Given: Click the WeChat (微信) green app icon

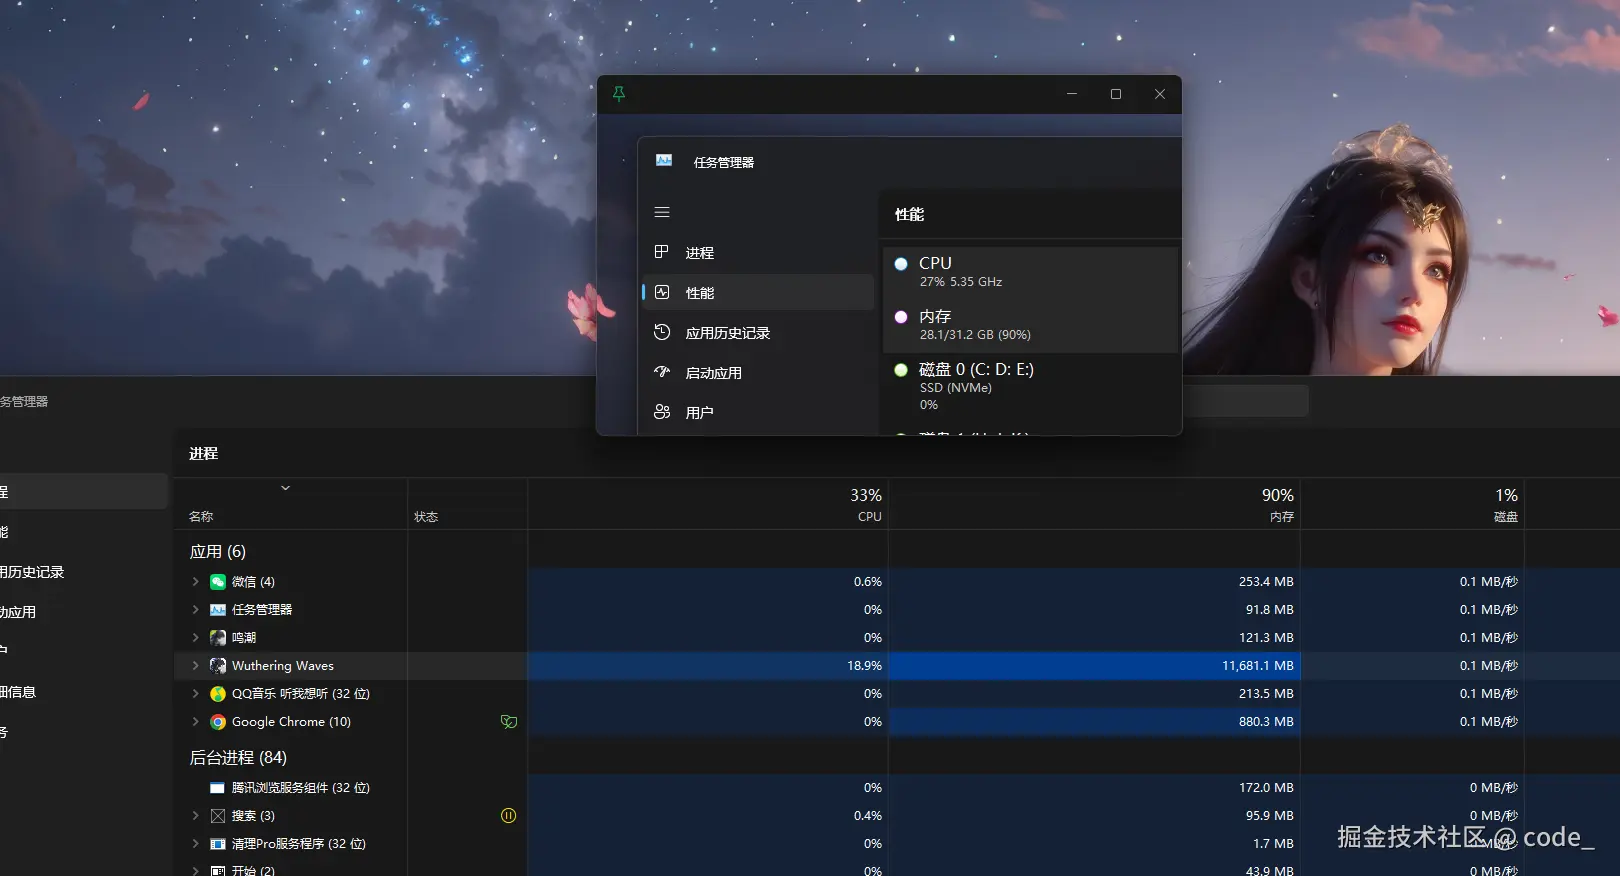Looking at the screenshot, I should click(x=218, y=582).
